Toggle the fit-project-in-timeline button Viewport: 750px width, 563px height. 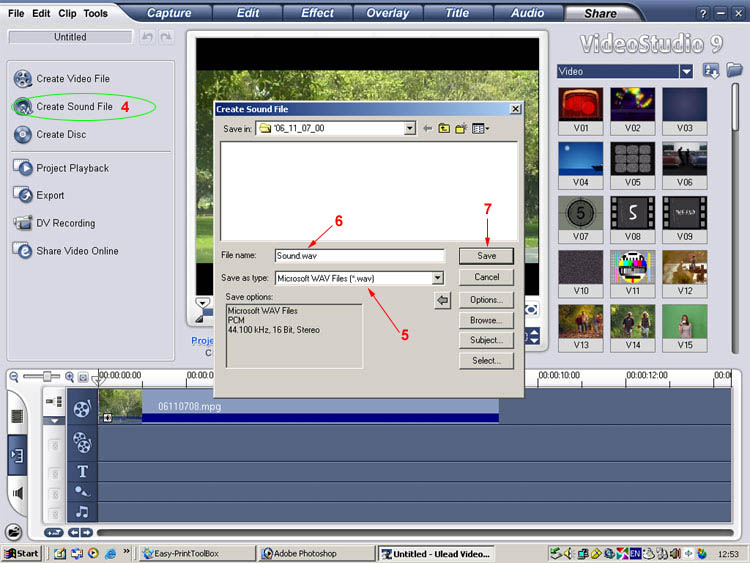[x=84, y=378]
